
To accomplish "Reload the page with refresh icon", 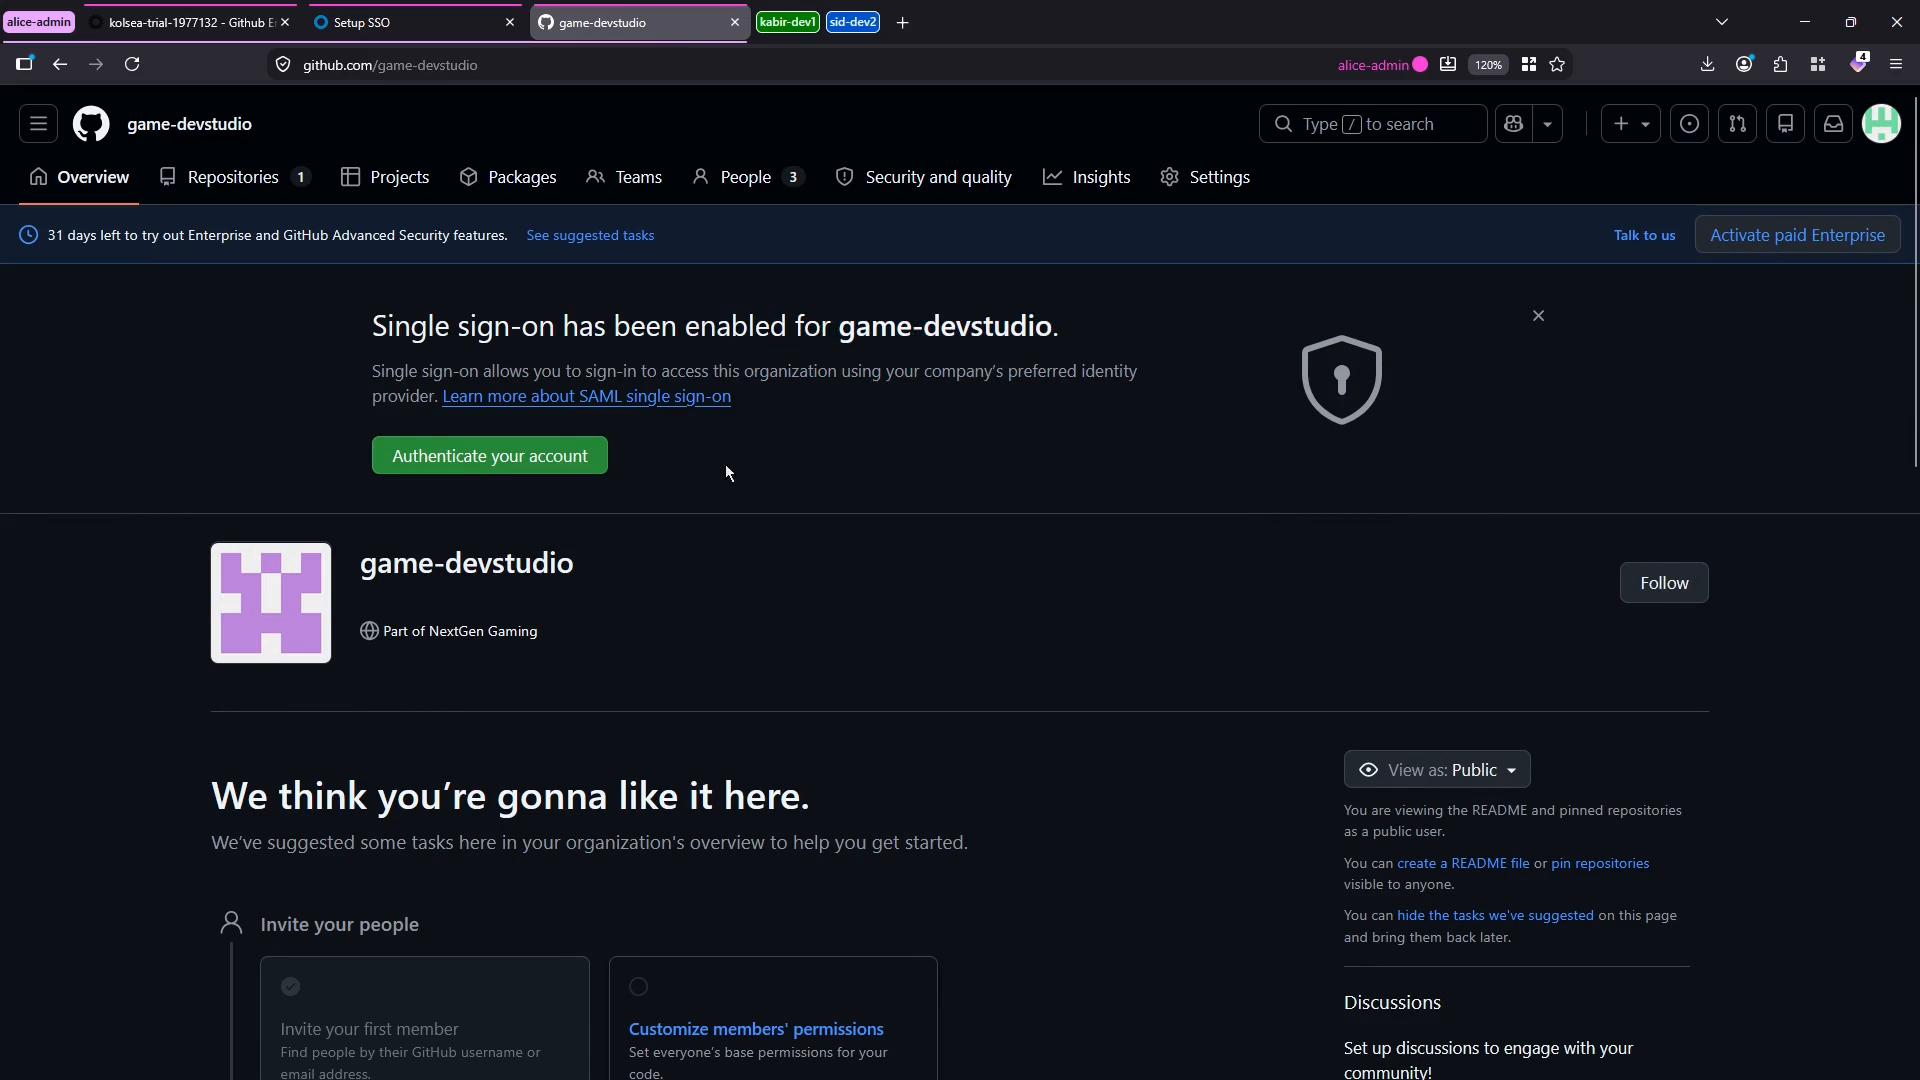I will pos(132,65).
